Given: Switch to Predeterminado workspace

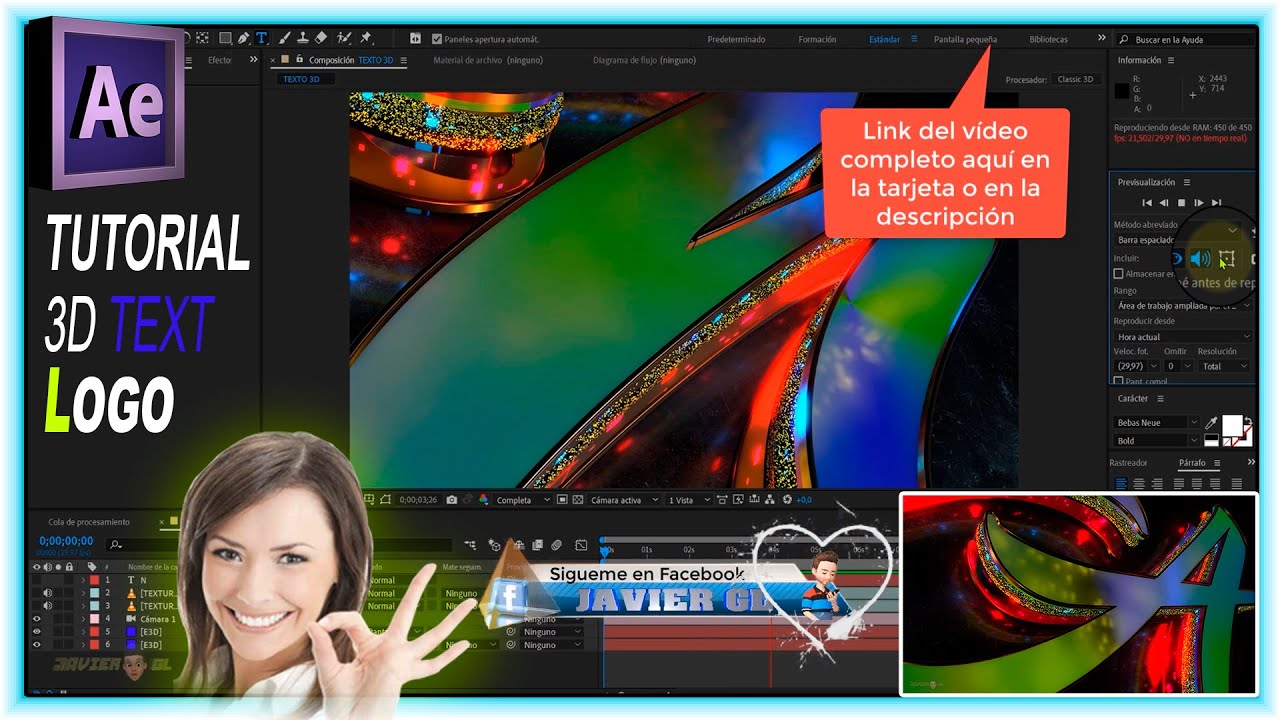Looking at the screenshot, I should coord(736,40).
